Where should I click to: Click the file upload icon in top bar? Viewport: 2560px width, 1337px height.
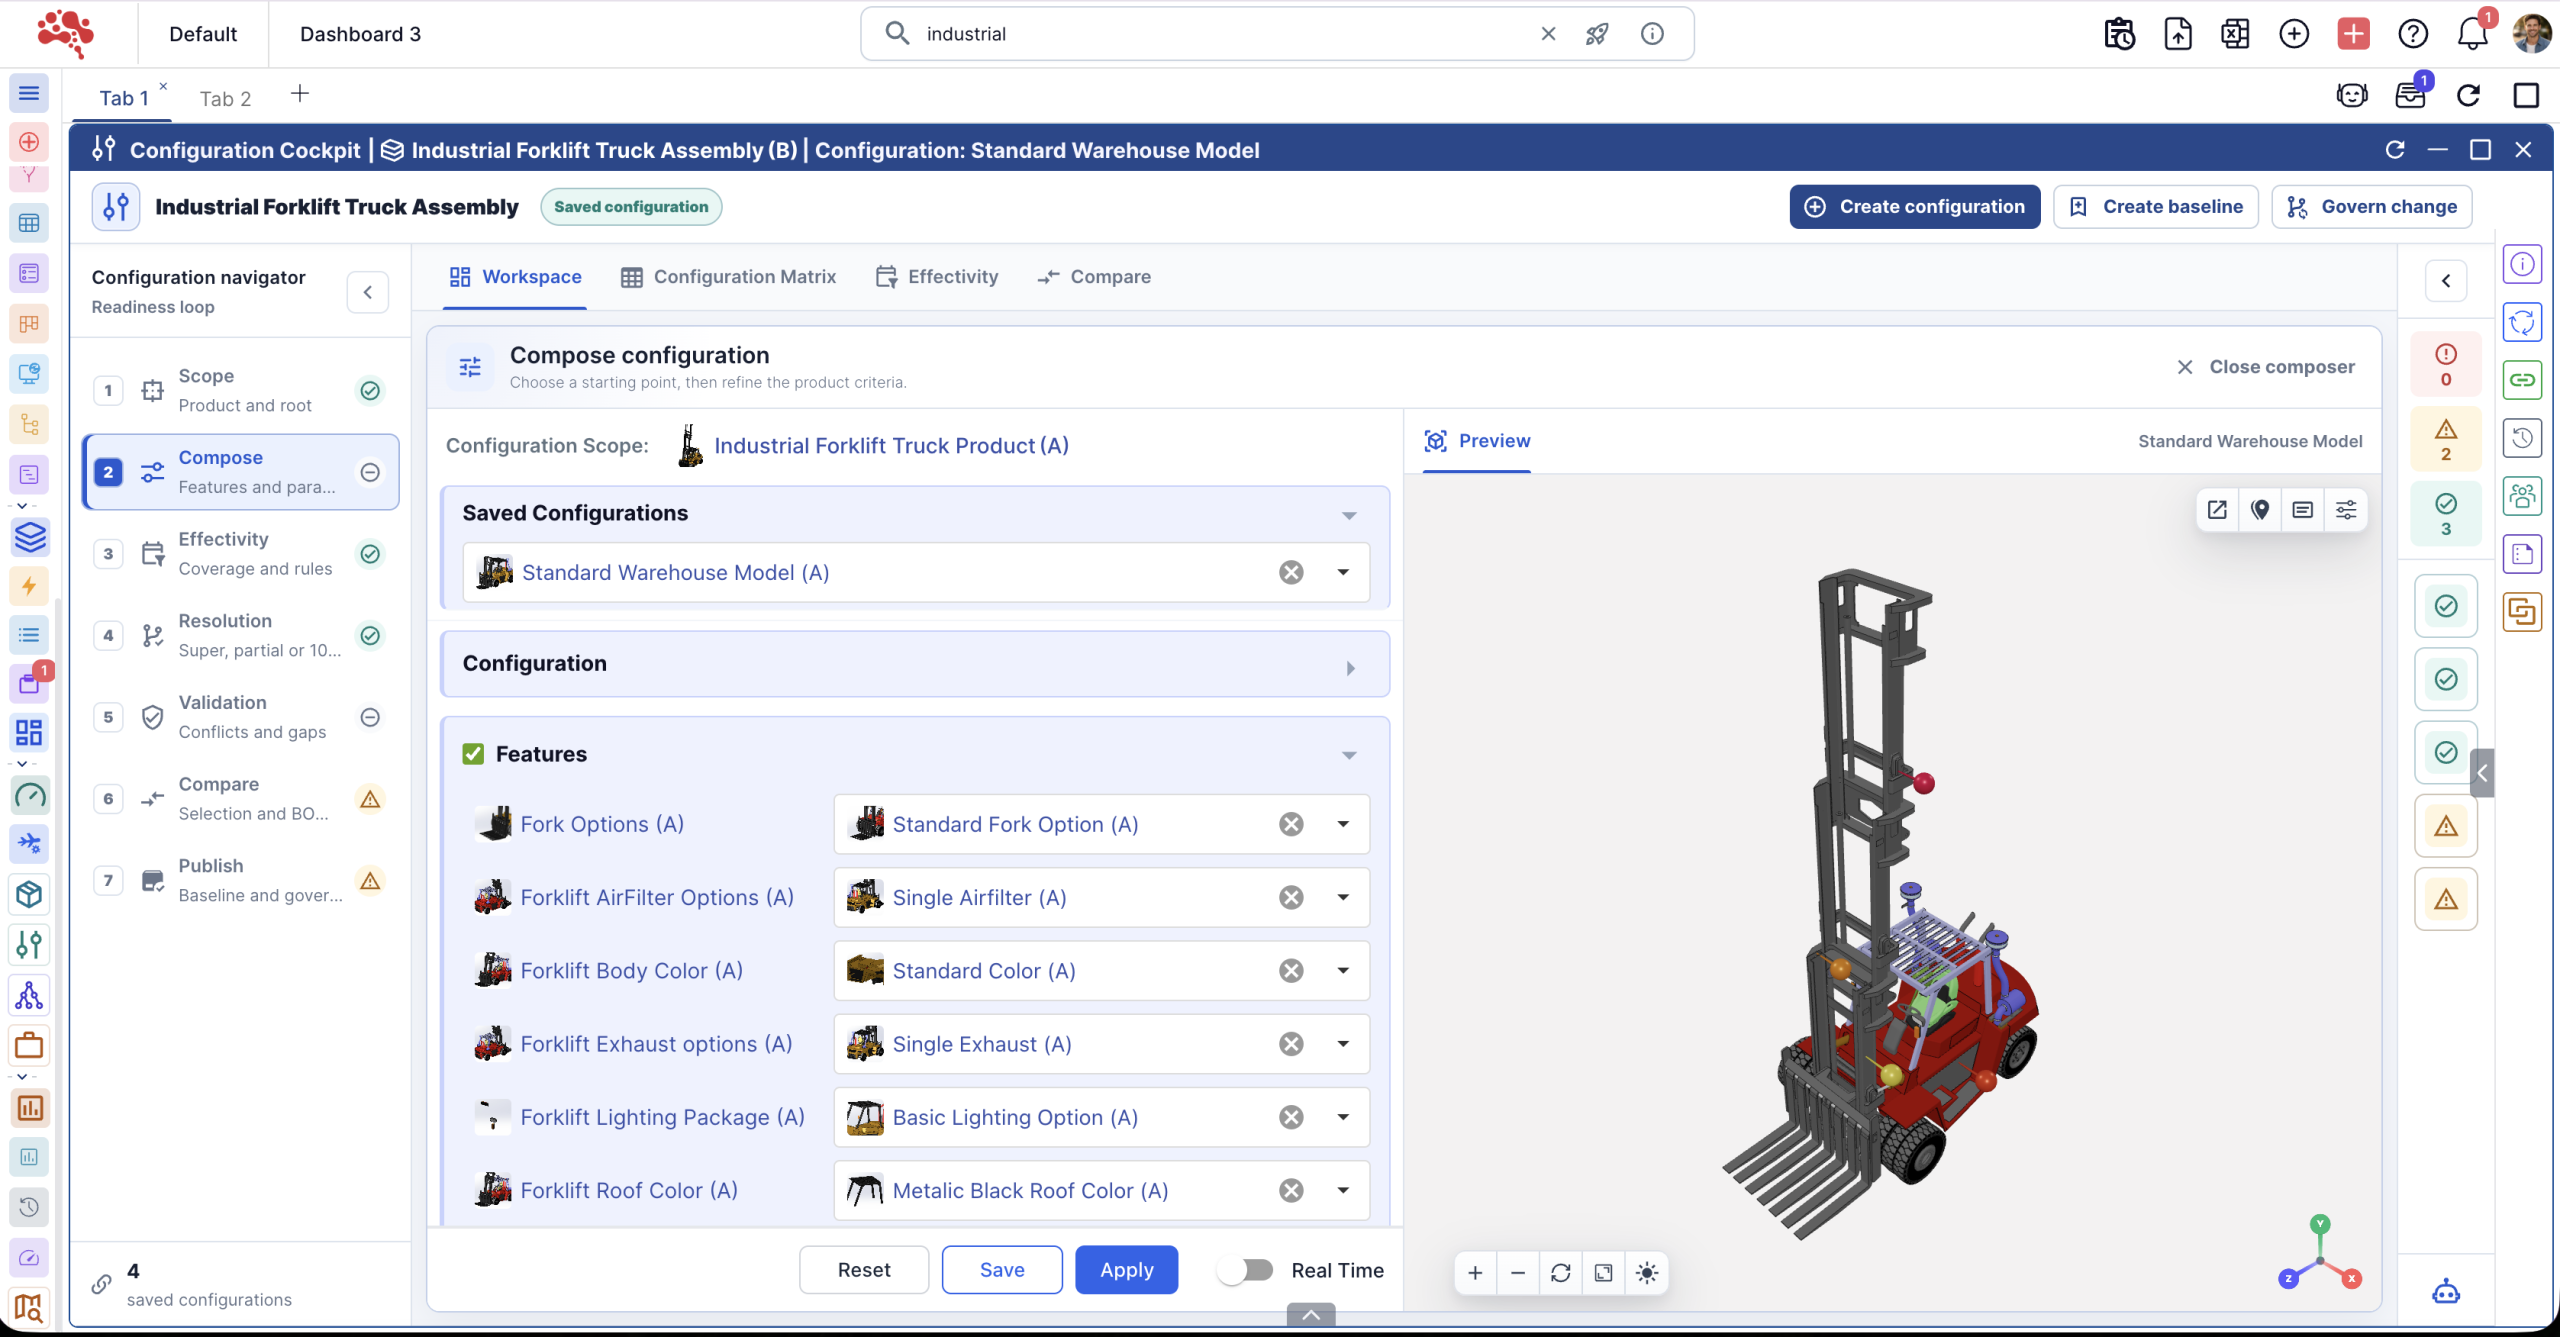(x=2178, y=34)
